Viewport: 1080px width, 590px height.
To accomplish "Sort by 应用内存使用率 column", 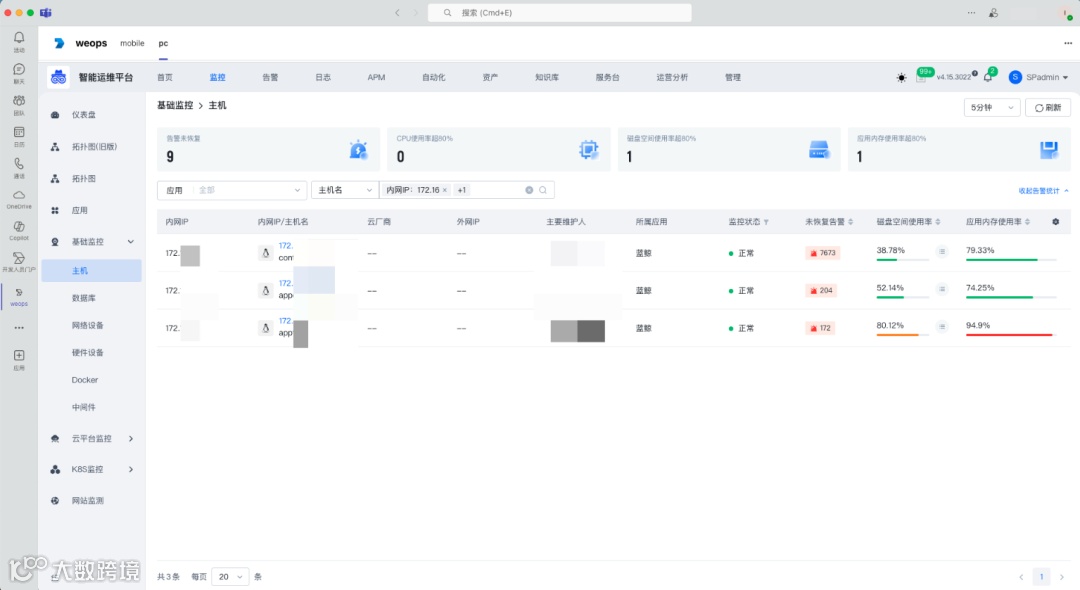I will tap(1027, 222).
